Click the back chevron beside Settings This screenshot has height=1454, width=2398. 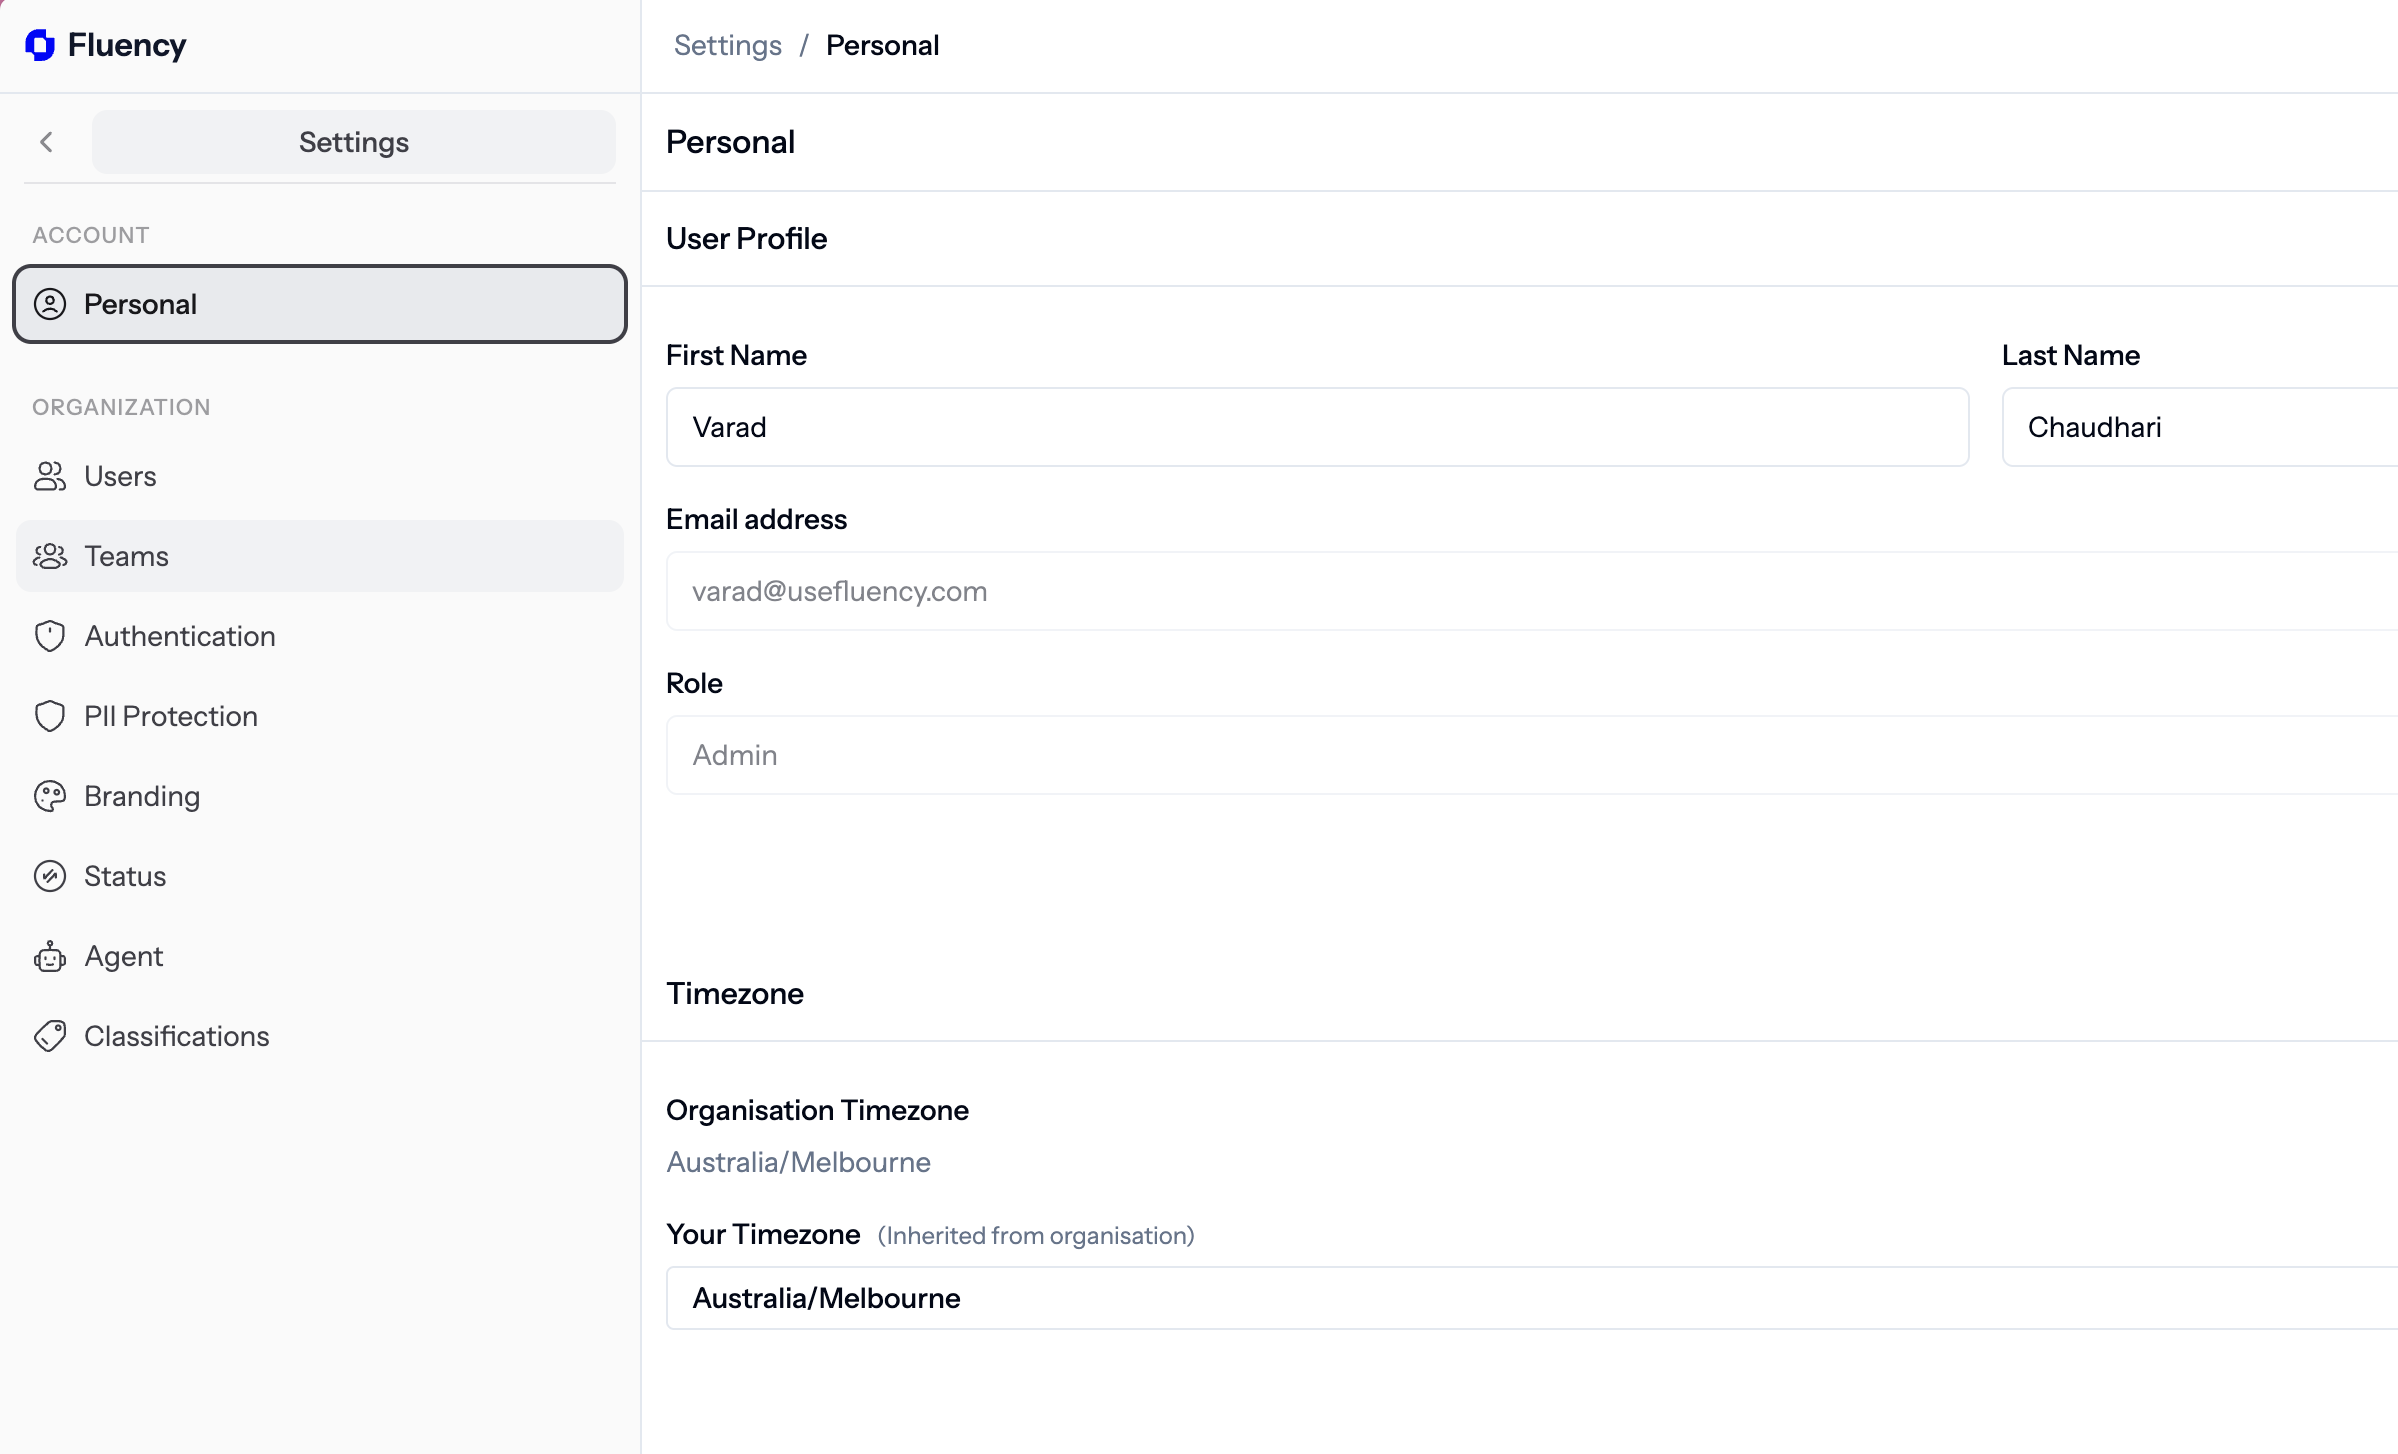[47, 141]
